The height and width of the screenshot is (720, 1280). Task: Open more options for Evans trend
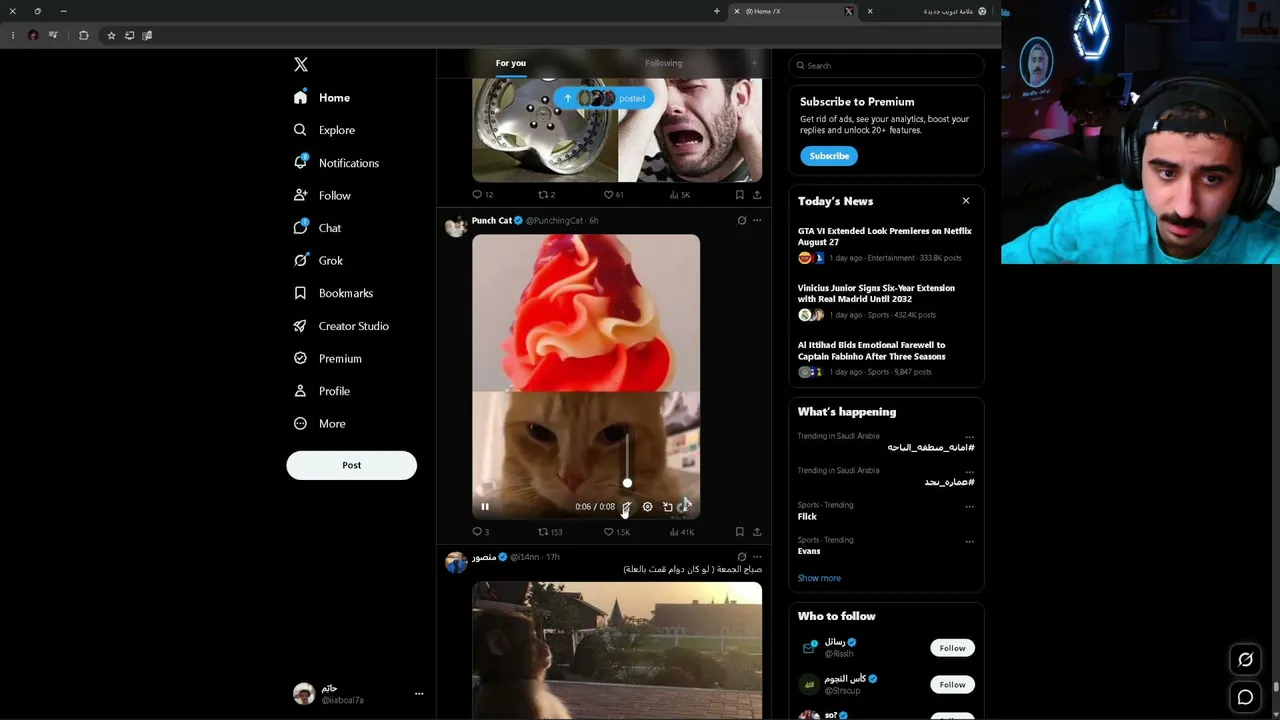click(969, 542)
